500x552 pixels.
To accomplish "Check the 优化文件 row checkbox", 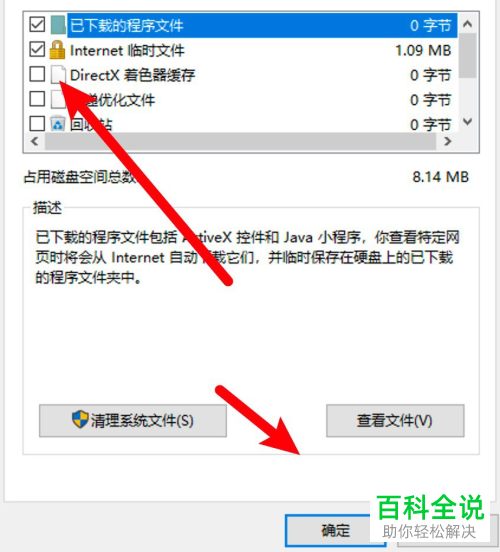I will click(x=37, y=99).
